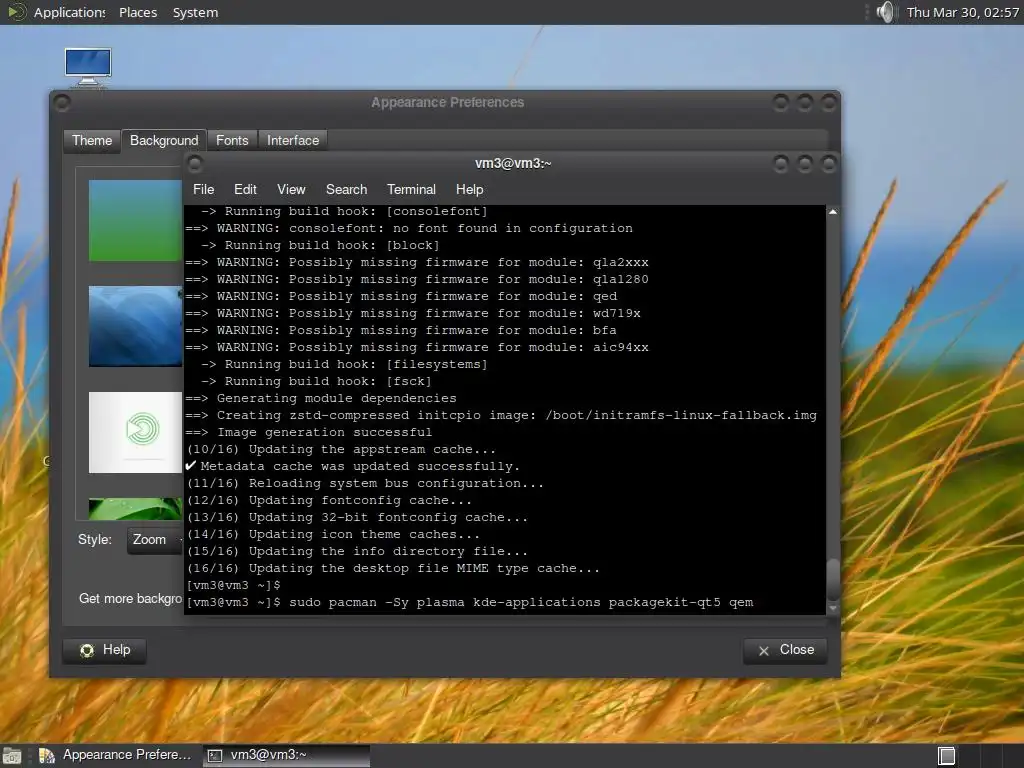The width and height of the screenshot is (1024, 768).
Task: Click line 'Generating module dependencies'
Action: (x=336, y=398)
